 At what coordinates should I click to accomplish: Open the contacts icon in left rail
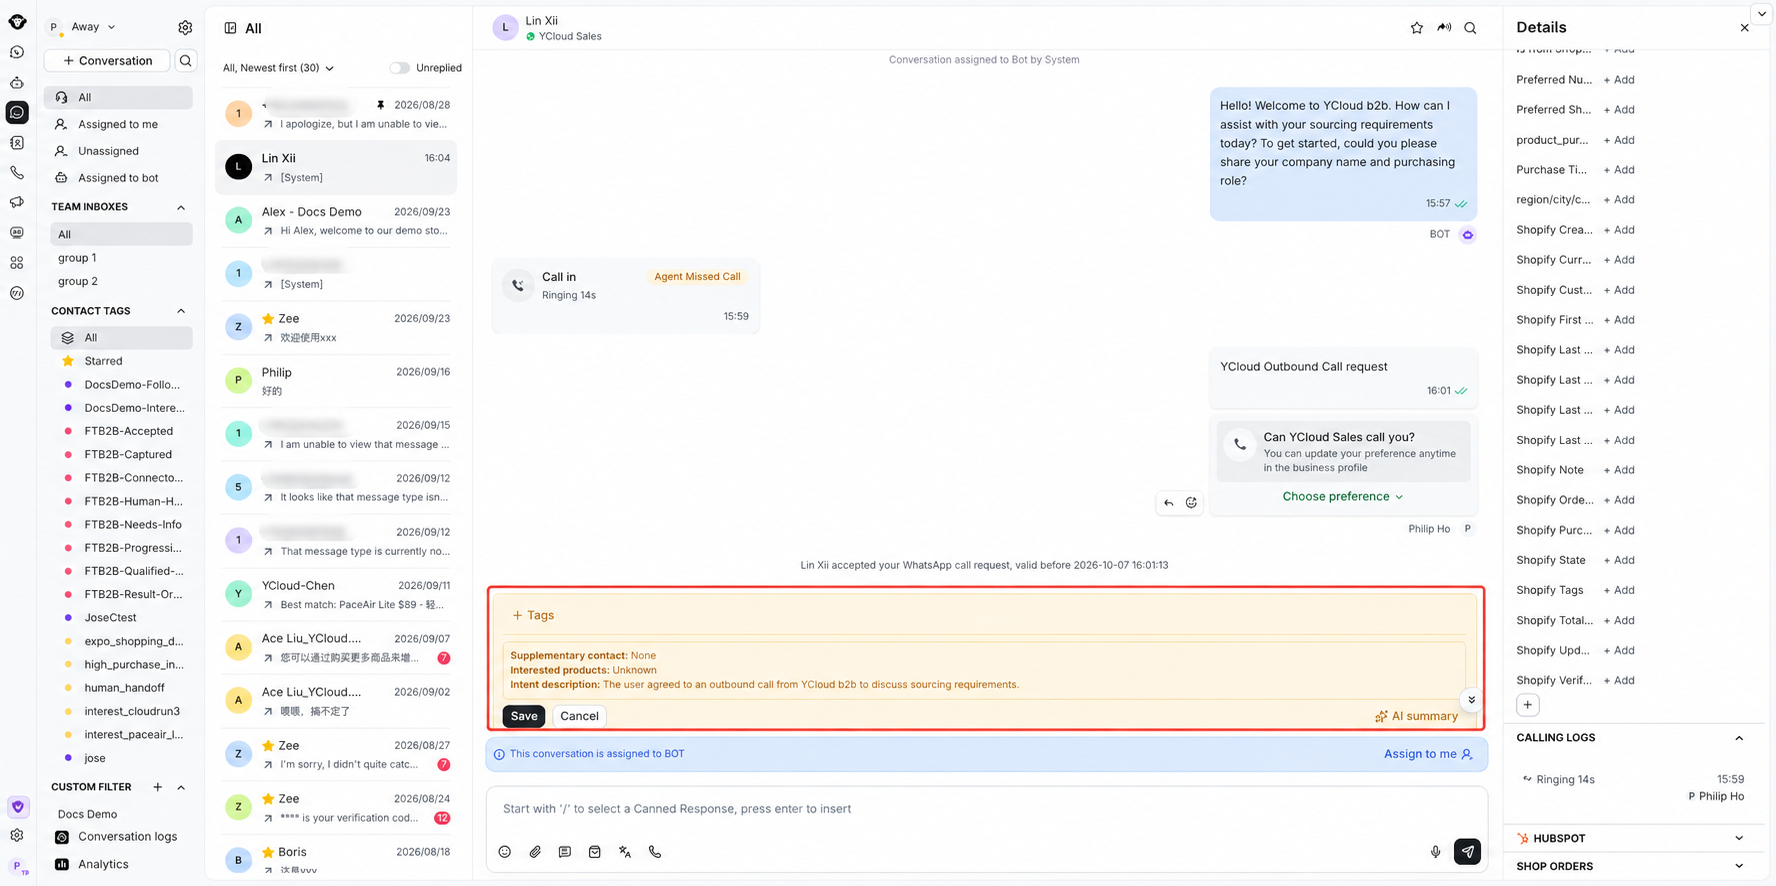click(x=17, y=142)
